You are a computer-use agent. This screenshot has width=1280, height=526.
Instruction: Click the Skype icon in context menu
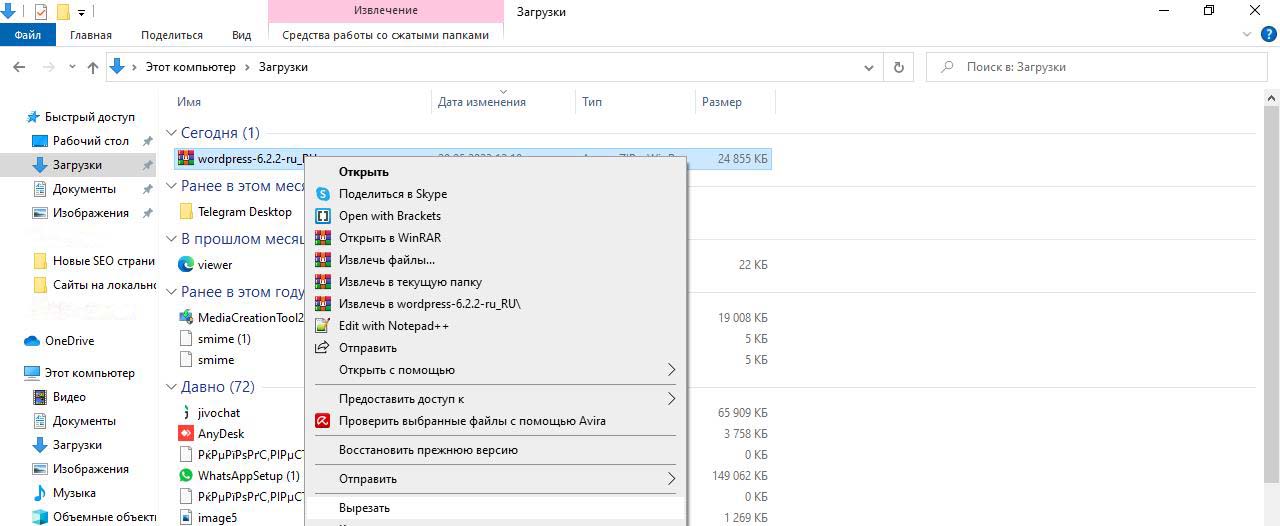coord(323,194)
